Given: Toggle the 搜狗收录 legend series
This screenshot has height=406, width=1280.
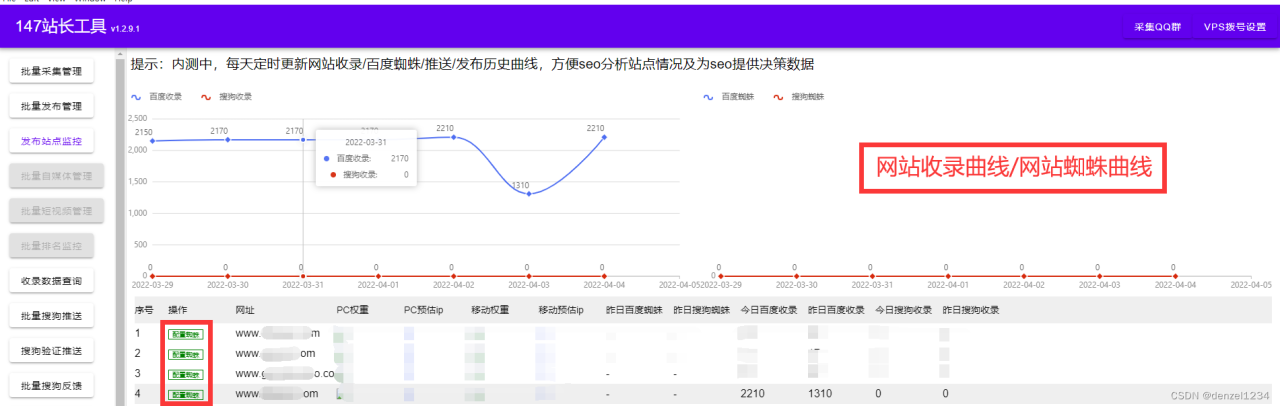Looking at the screenshot, I should point(228,97).
